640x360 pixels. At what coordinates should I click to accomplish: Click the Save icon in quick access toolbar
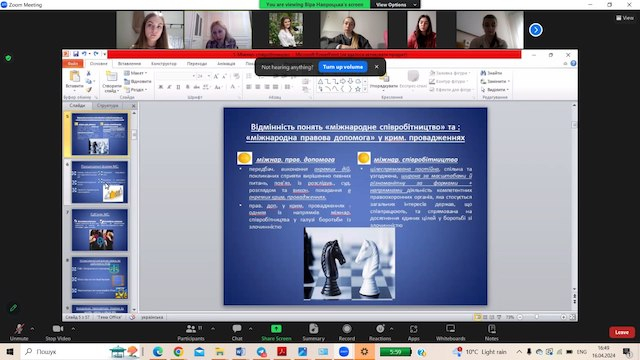coord(76,54)
